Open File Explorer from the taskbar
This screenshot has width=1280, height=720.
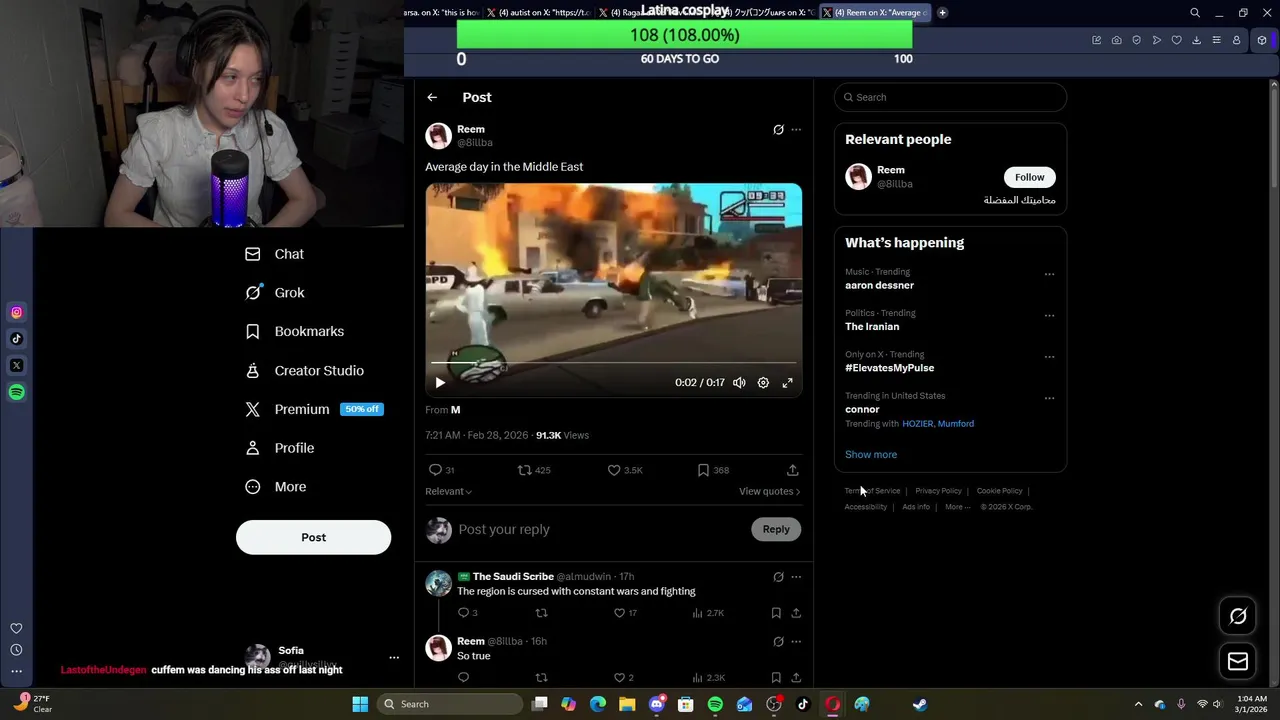pos(627,704)
